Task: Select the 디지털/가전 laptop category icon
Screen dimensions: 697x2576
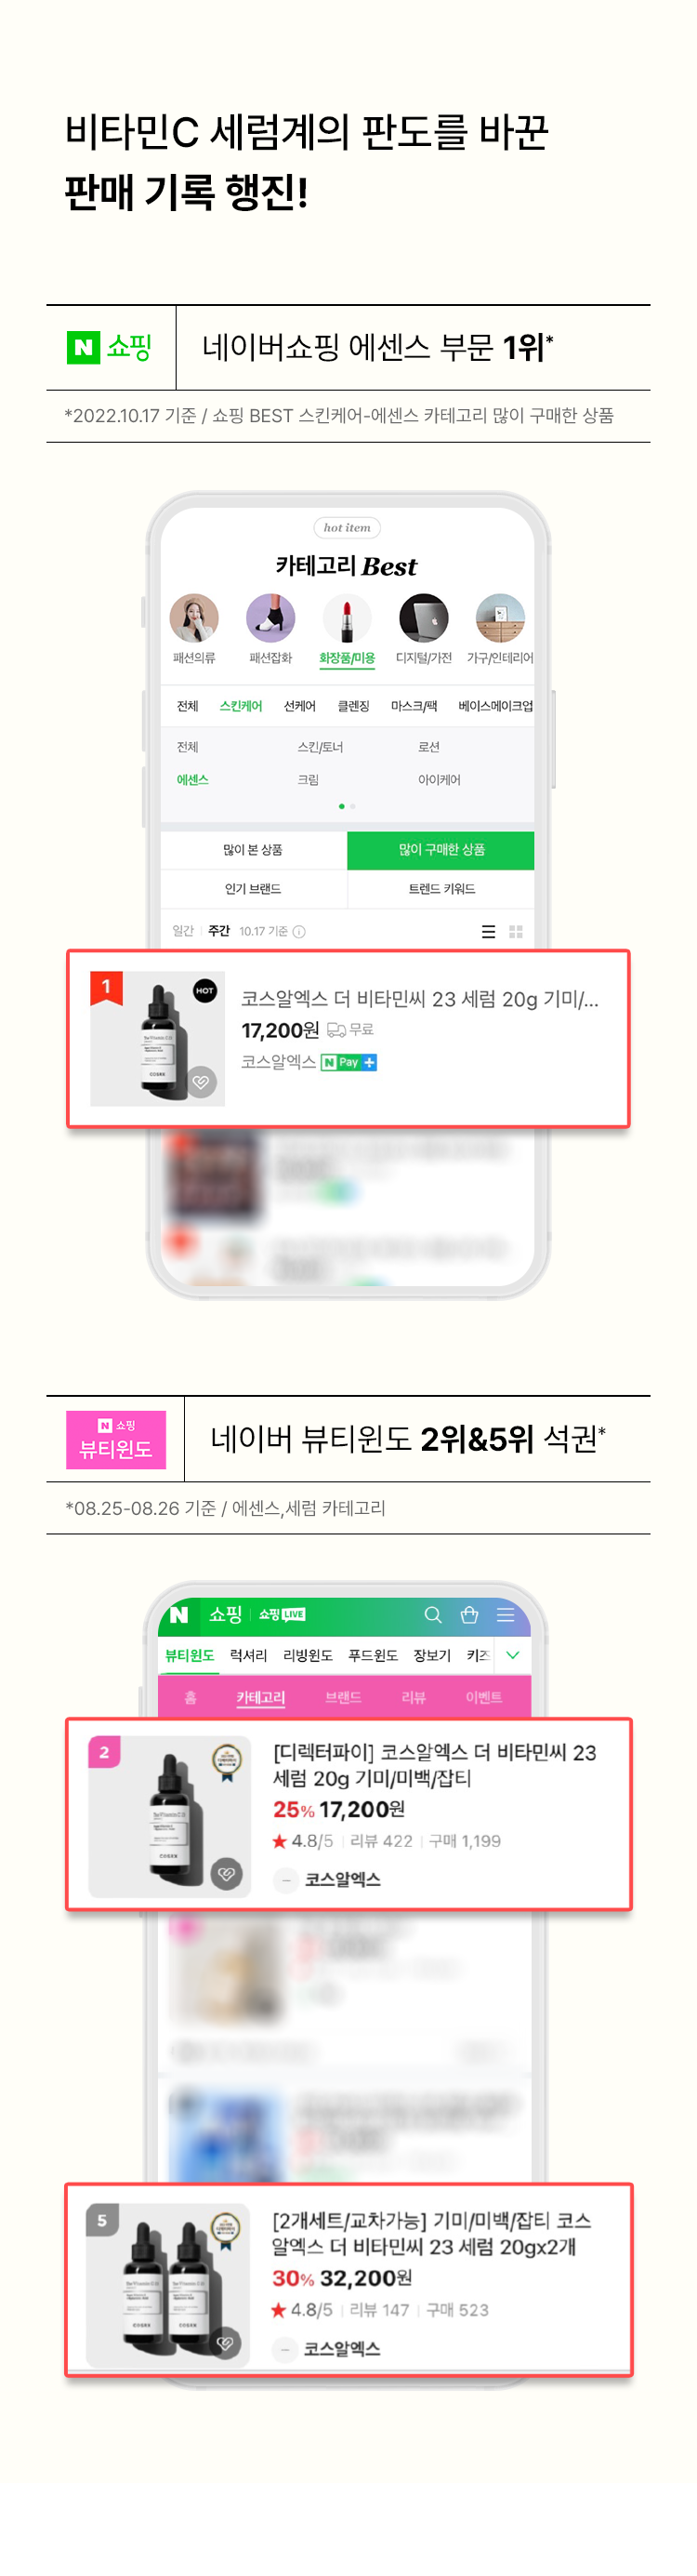Action: (x=424, y=618)
